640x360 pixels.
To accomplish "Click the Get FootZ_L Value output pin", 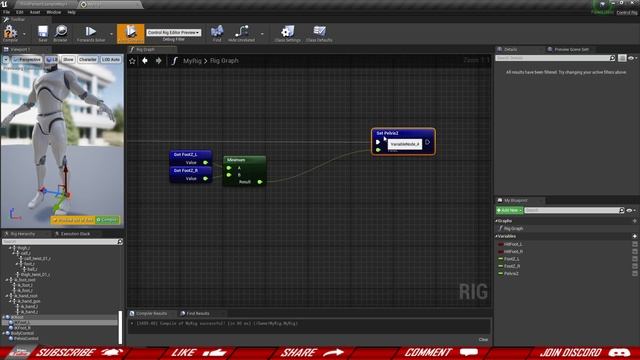I will pyautogui.click(x=206, y=162).
